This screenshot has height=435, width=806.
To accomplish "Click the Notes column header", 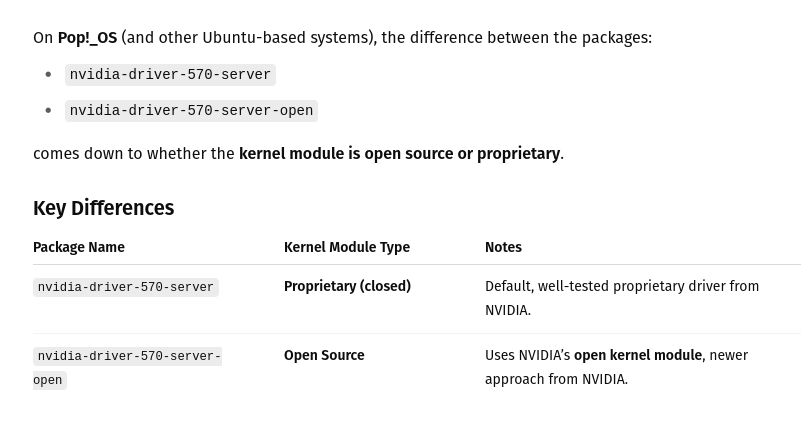I will click(x=503, y=247).
